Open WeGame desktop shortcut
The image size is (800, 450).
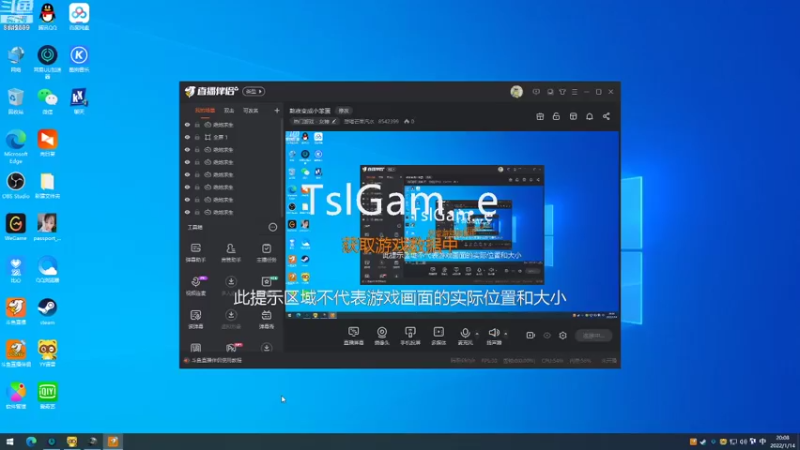point(16,228)
